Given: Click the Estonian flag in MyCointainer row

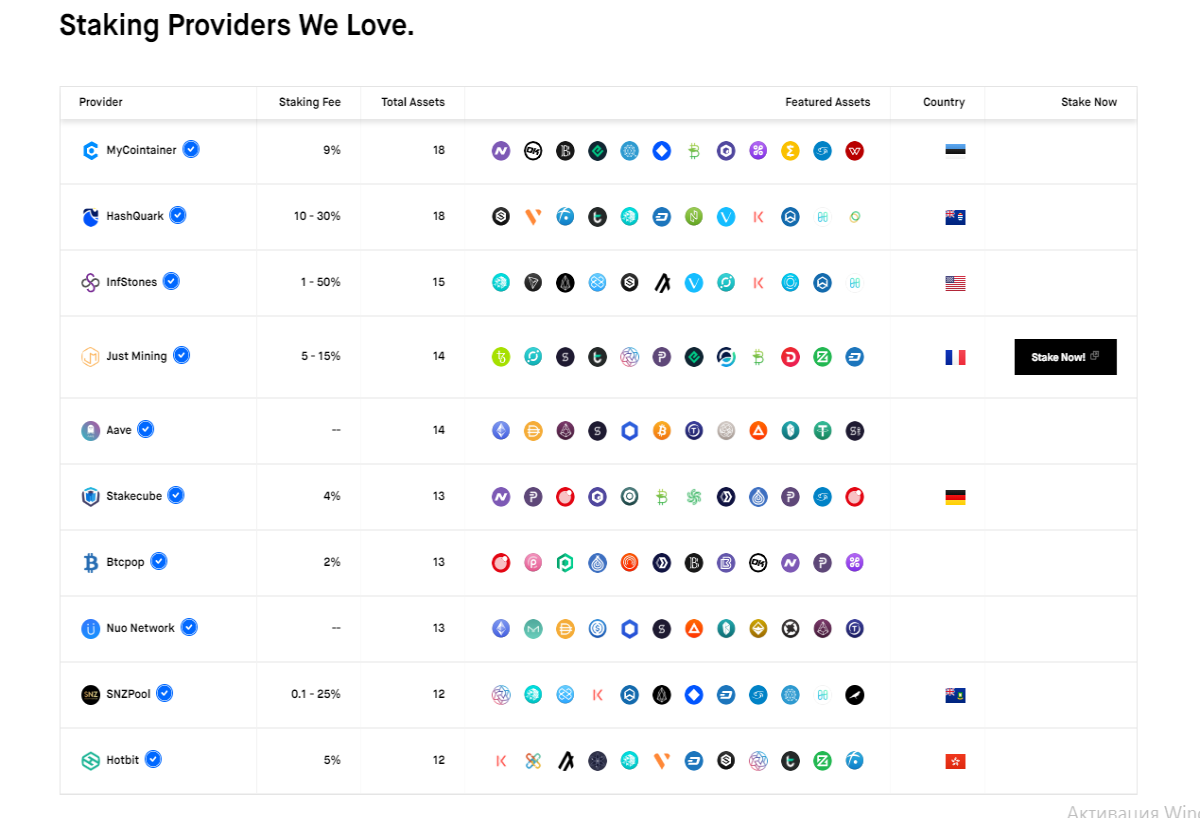Looking at the screenshot, I should (955, 151).
